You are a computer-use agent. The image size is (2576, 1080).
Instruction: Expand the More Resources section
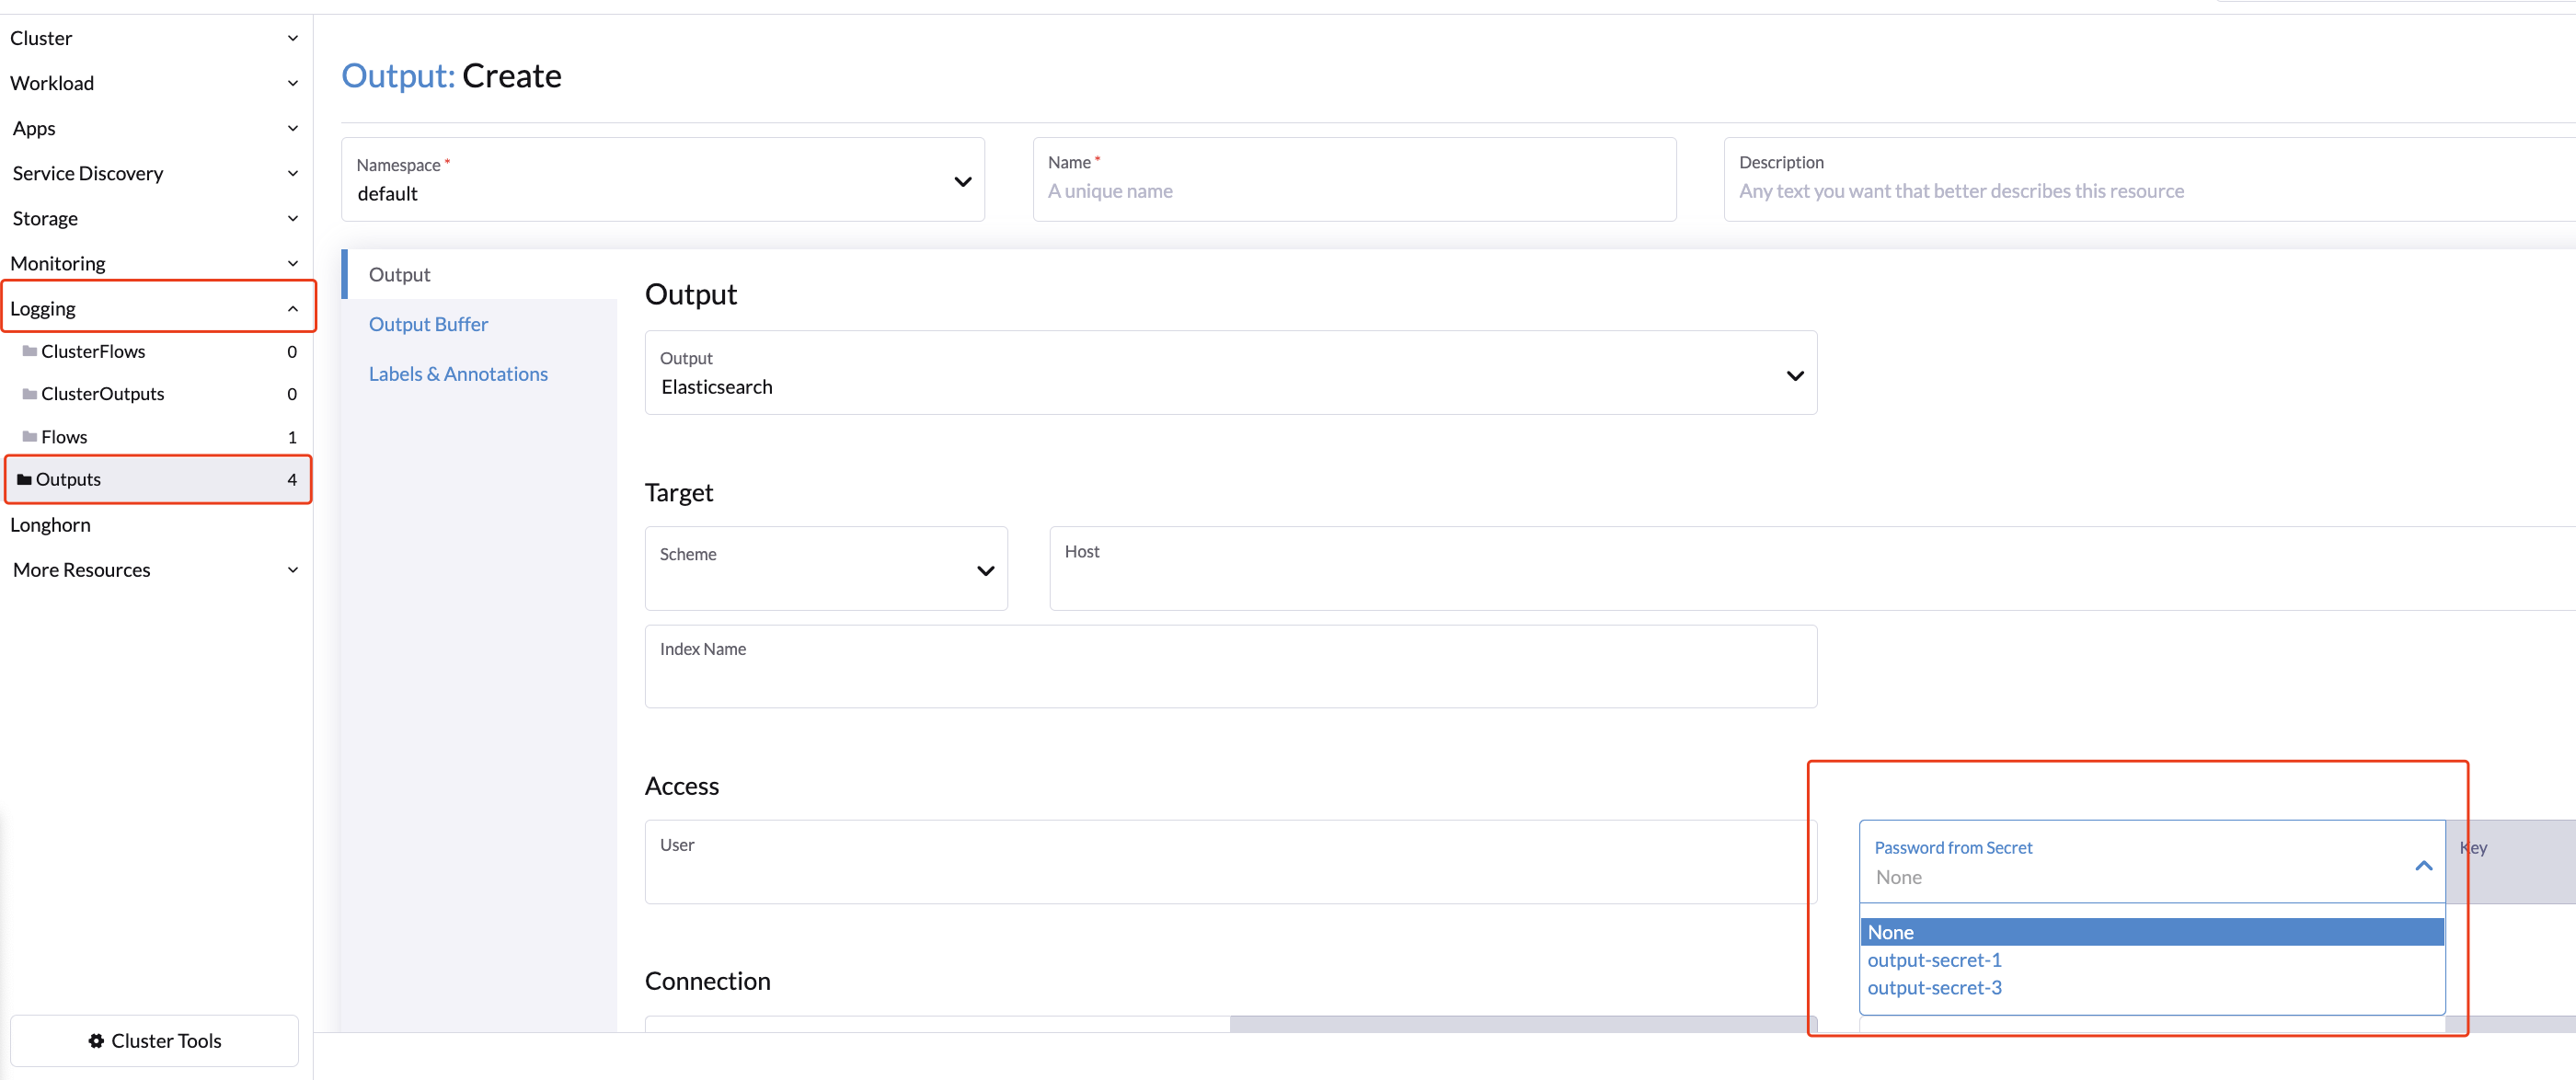292,569
